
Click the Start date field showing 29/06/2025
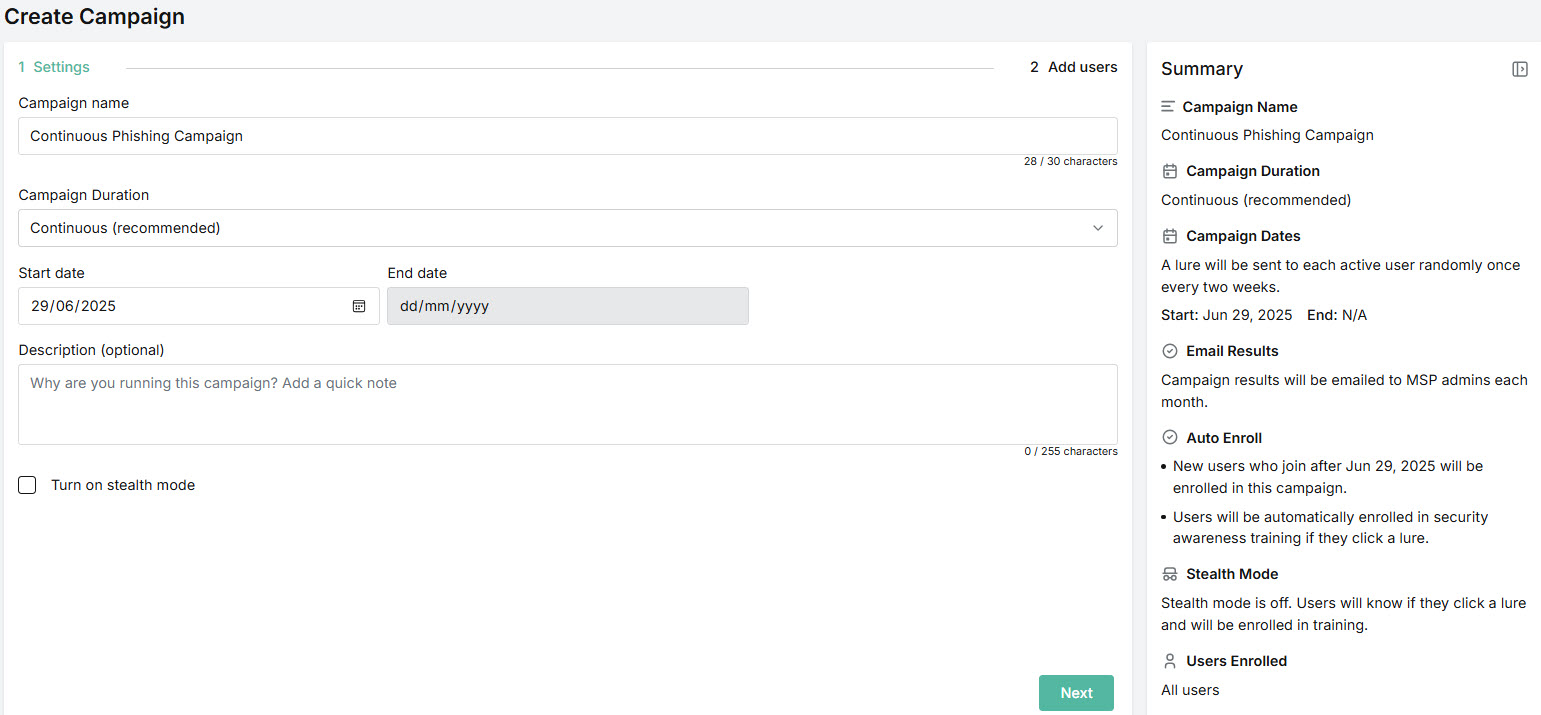point(199,306)
